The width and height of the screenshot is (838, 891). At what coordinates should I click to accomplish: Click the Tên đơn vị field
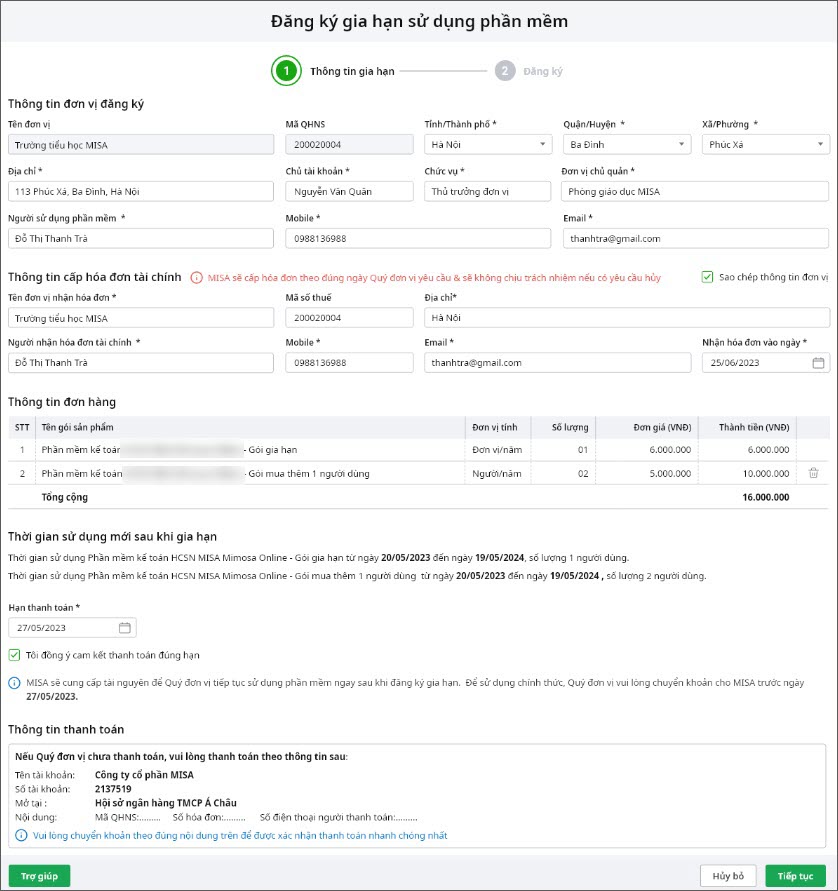(141, 145)
